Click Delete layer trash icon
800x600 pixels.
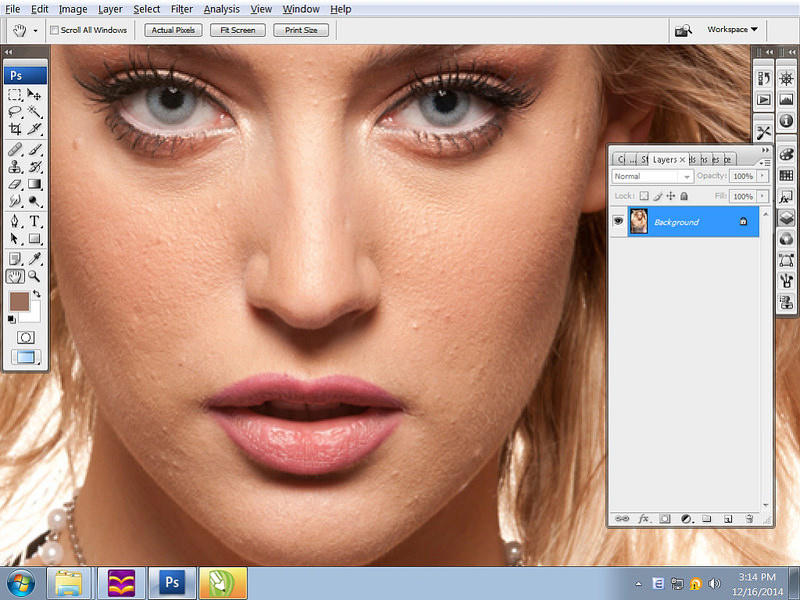(749, 519)
